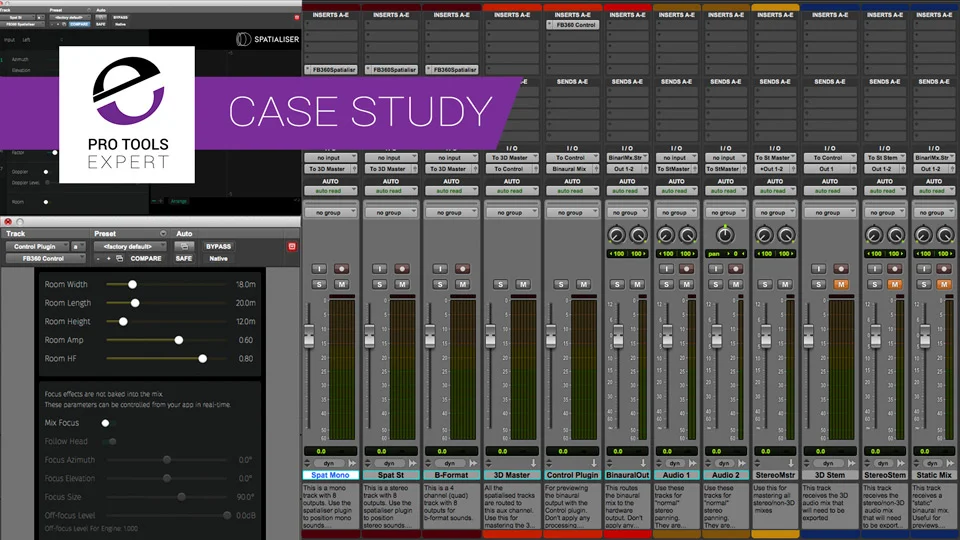Image resolution: width=960 pixels, height=540 pixels.
Task: Click the pan knob on Audio 2
Action: click(x=725, y=234)
